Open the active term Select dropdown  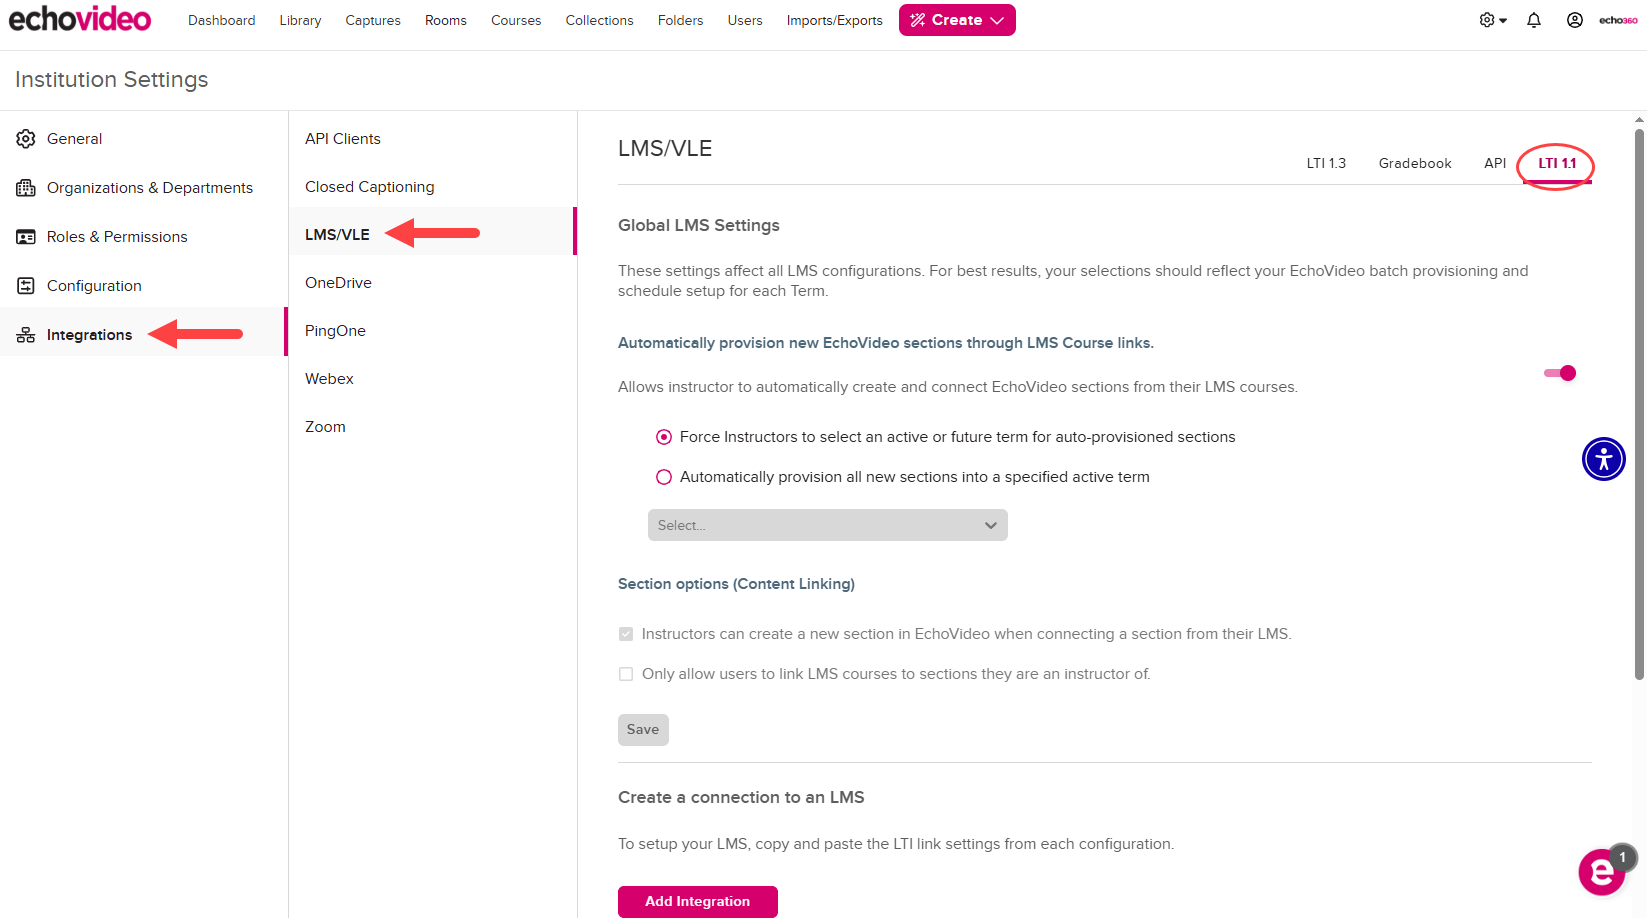point(827,525)
